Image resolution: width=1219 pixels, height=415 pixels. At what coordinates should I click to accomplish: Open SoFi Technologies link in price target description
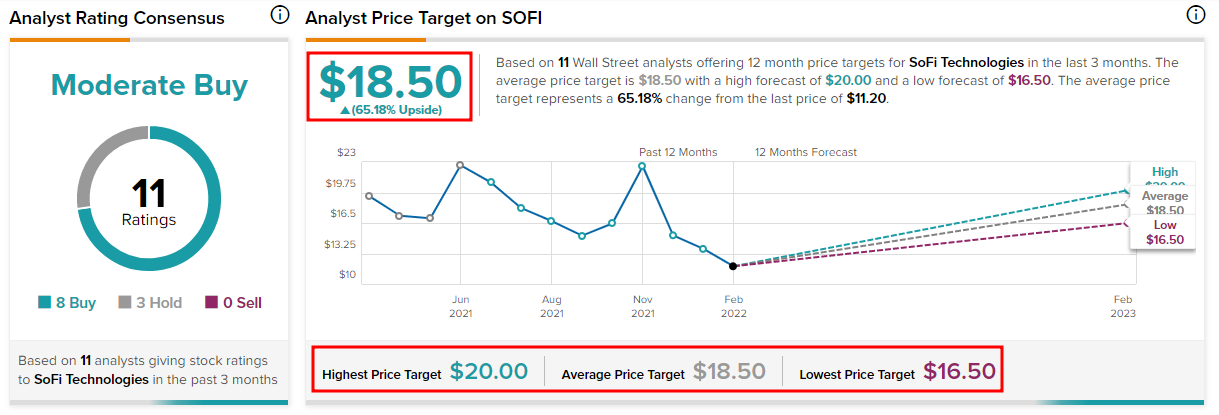point(966,62)
